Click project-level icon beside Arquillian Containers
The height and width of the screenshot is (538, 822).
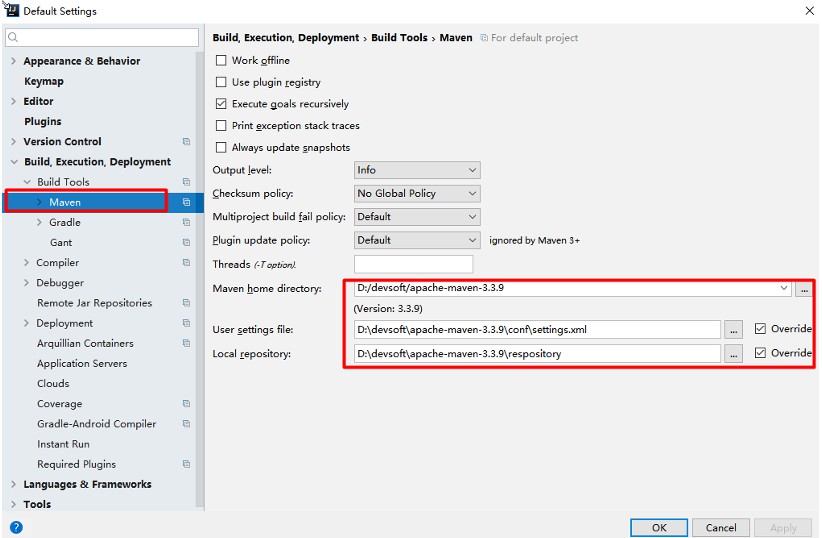[186, 343]
